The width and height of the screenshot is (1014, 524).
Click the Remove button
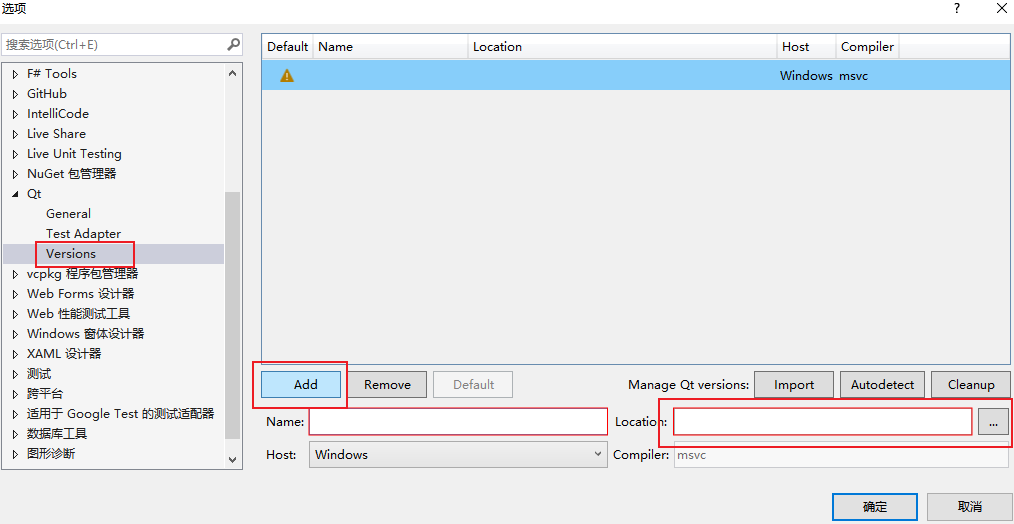click(x=387, y=384)
